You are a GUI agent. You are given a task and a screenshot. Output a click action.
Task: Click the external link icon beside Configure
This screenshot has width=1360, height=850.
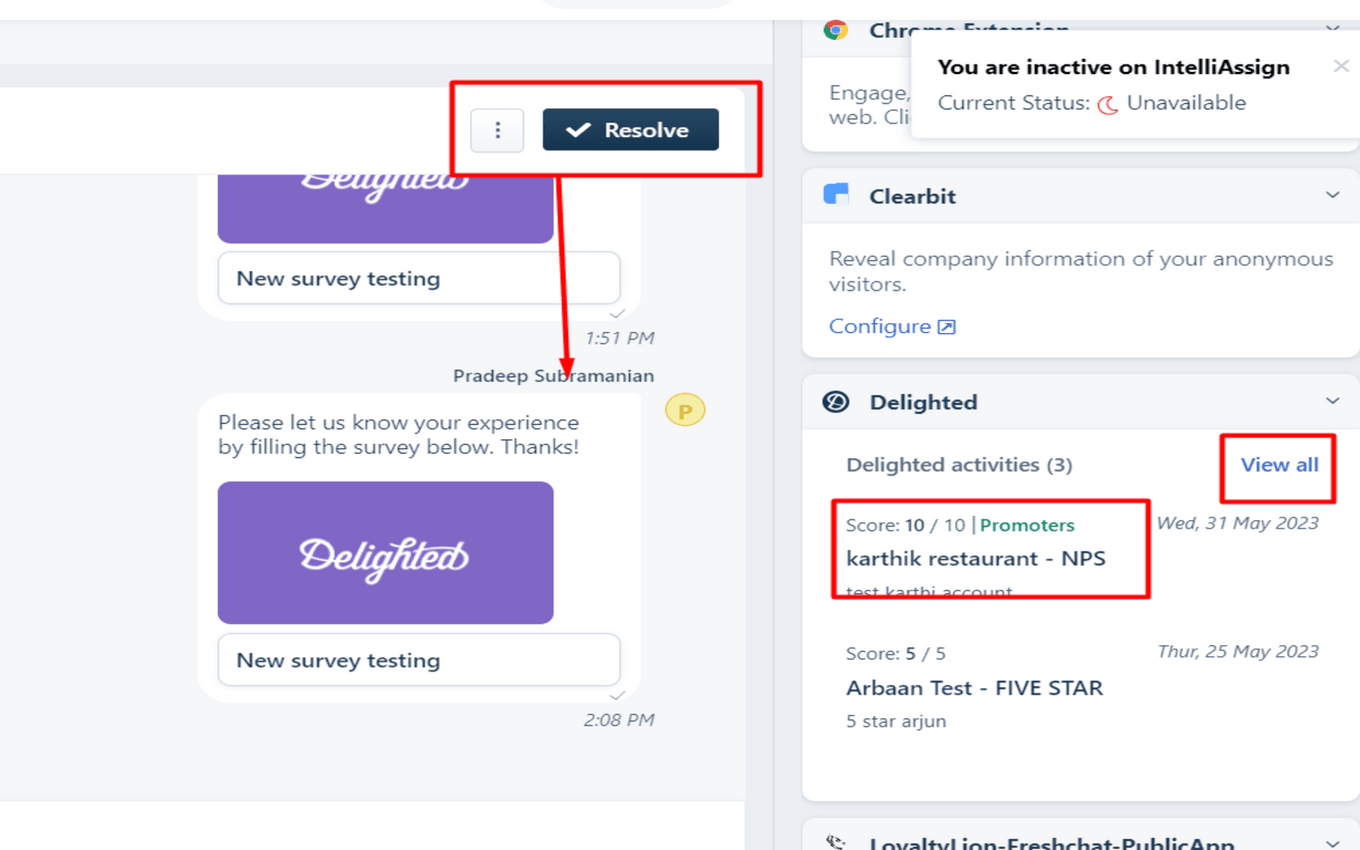point(945,326)
